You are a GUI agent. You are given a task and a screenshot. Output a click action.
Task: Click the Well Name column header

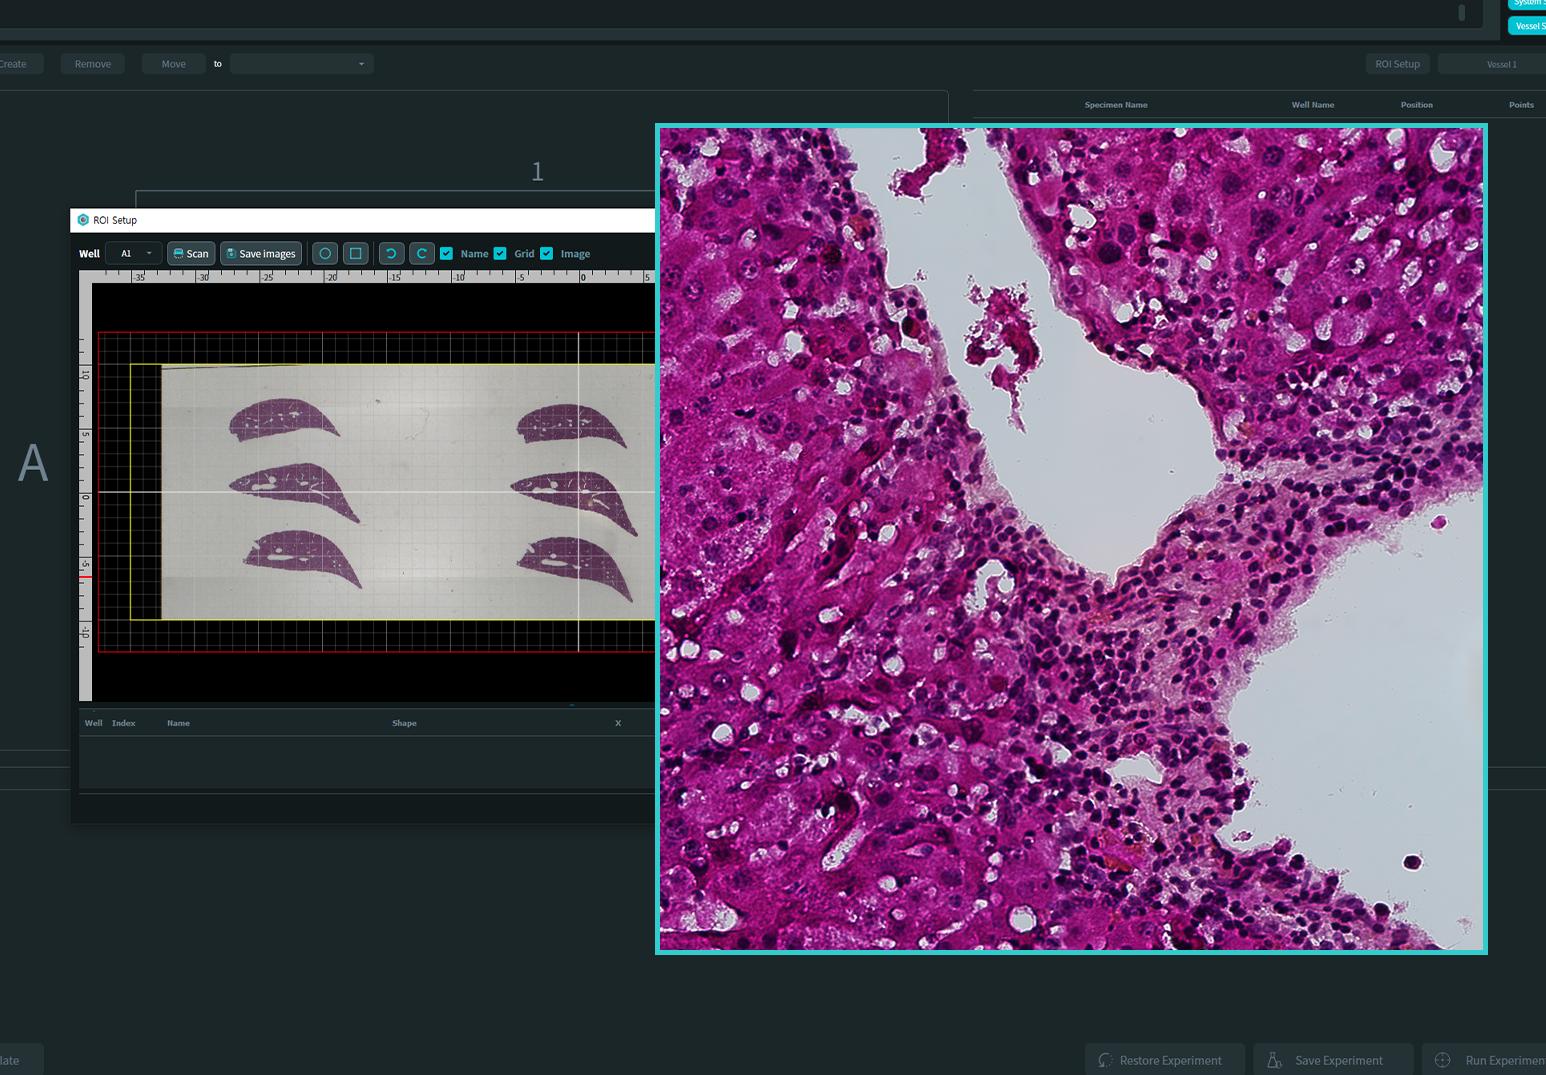(x=1313, y=105)
